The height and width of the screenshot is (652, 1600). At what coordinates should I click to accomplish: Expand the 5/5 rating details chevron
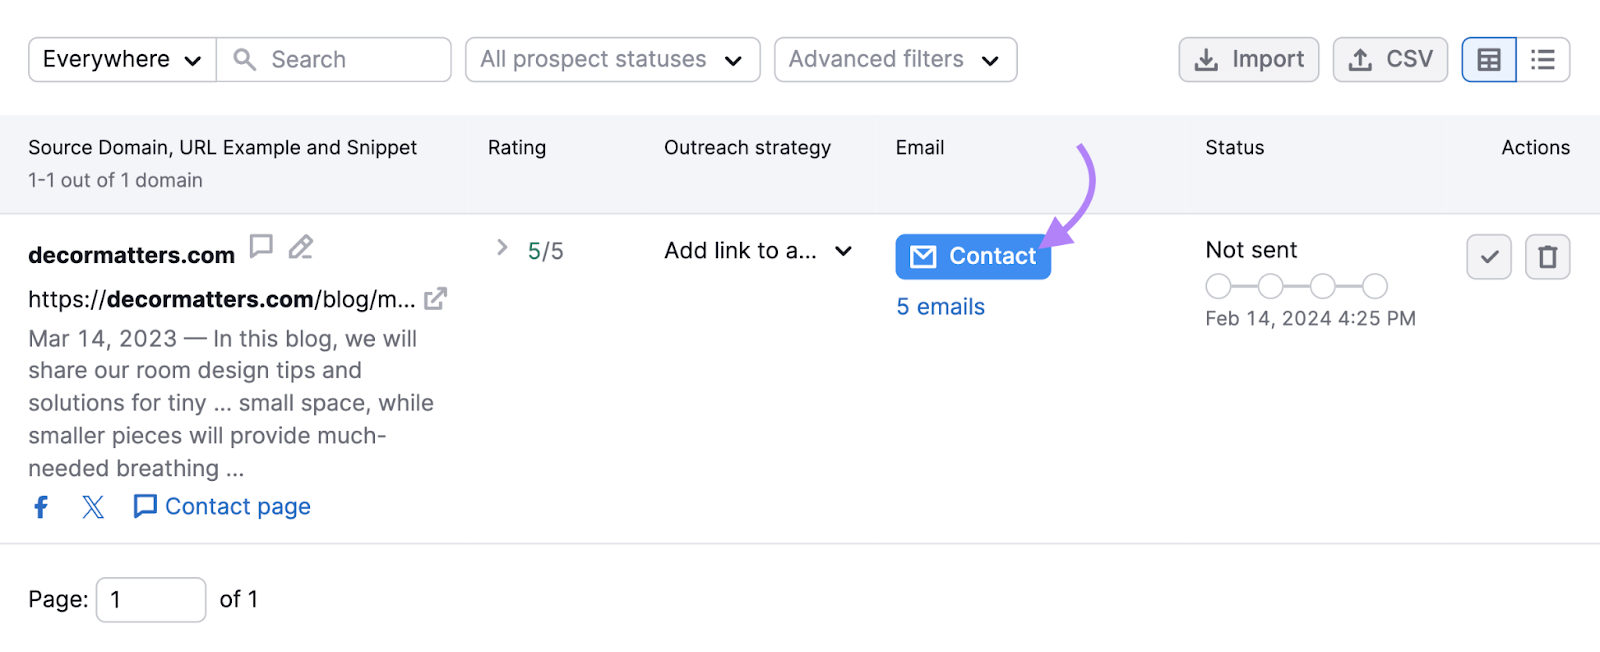pyautogui.click(x=500, y=248)
